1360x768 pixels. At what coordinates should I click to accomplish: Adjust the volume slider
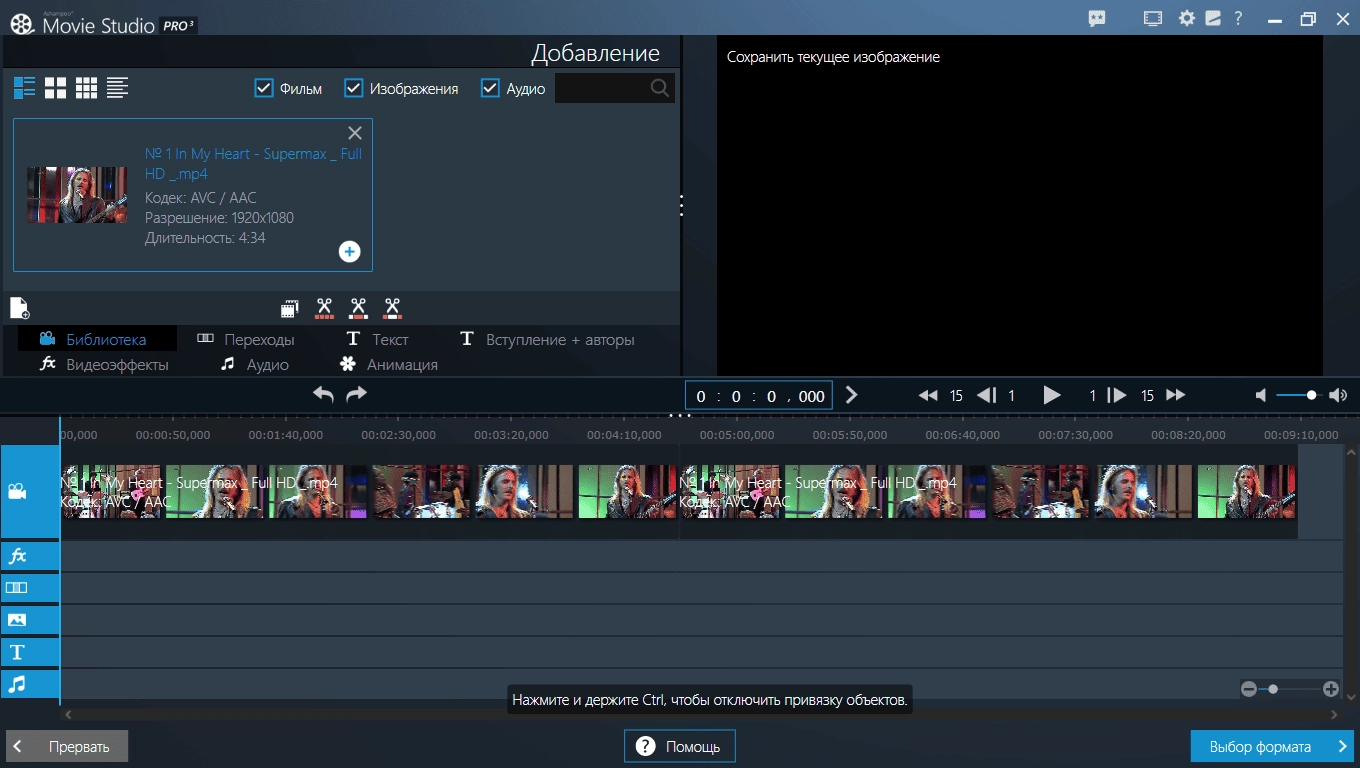click(x=1297, y=396)
